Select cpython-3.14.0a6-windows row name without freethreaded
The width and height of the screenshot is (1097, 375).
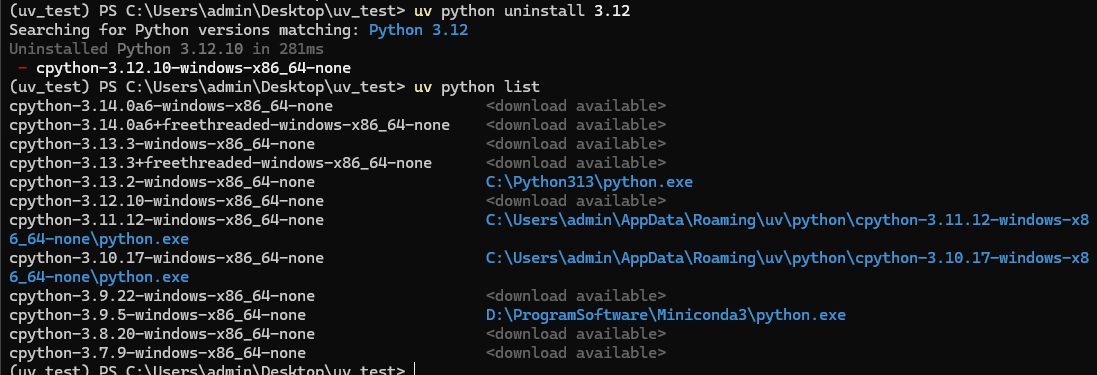tap(171, 106)
